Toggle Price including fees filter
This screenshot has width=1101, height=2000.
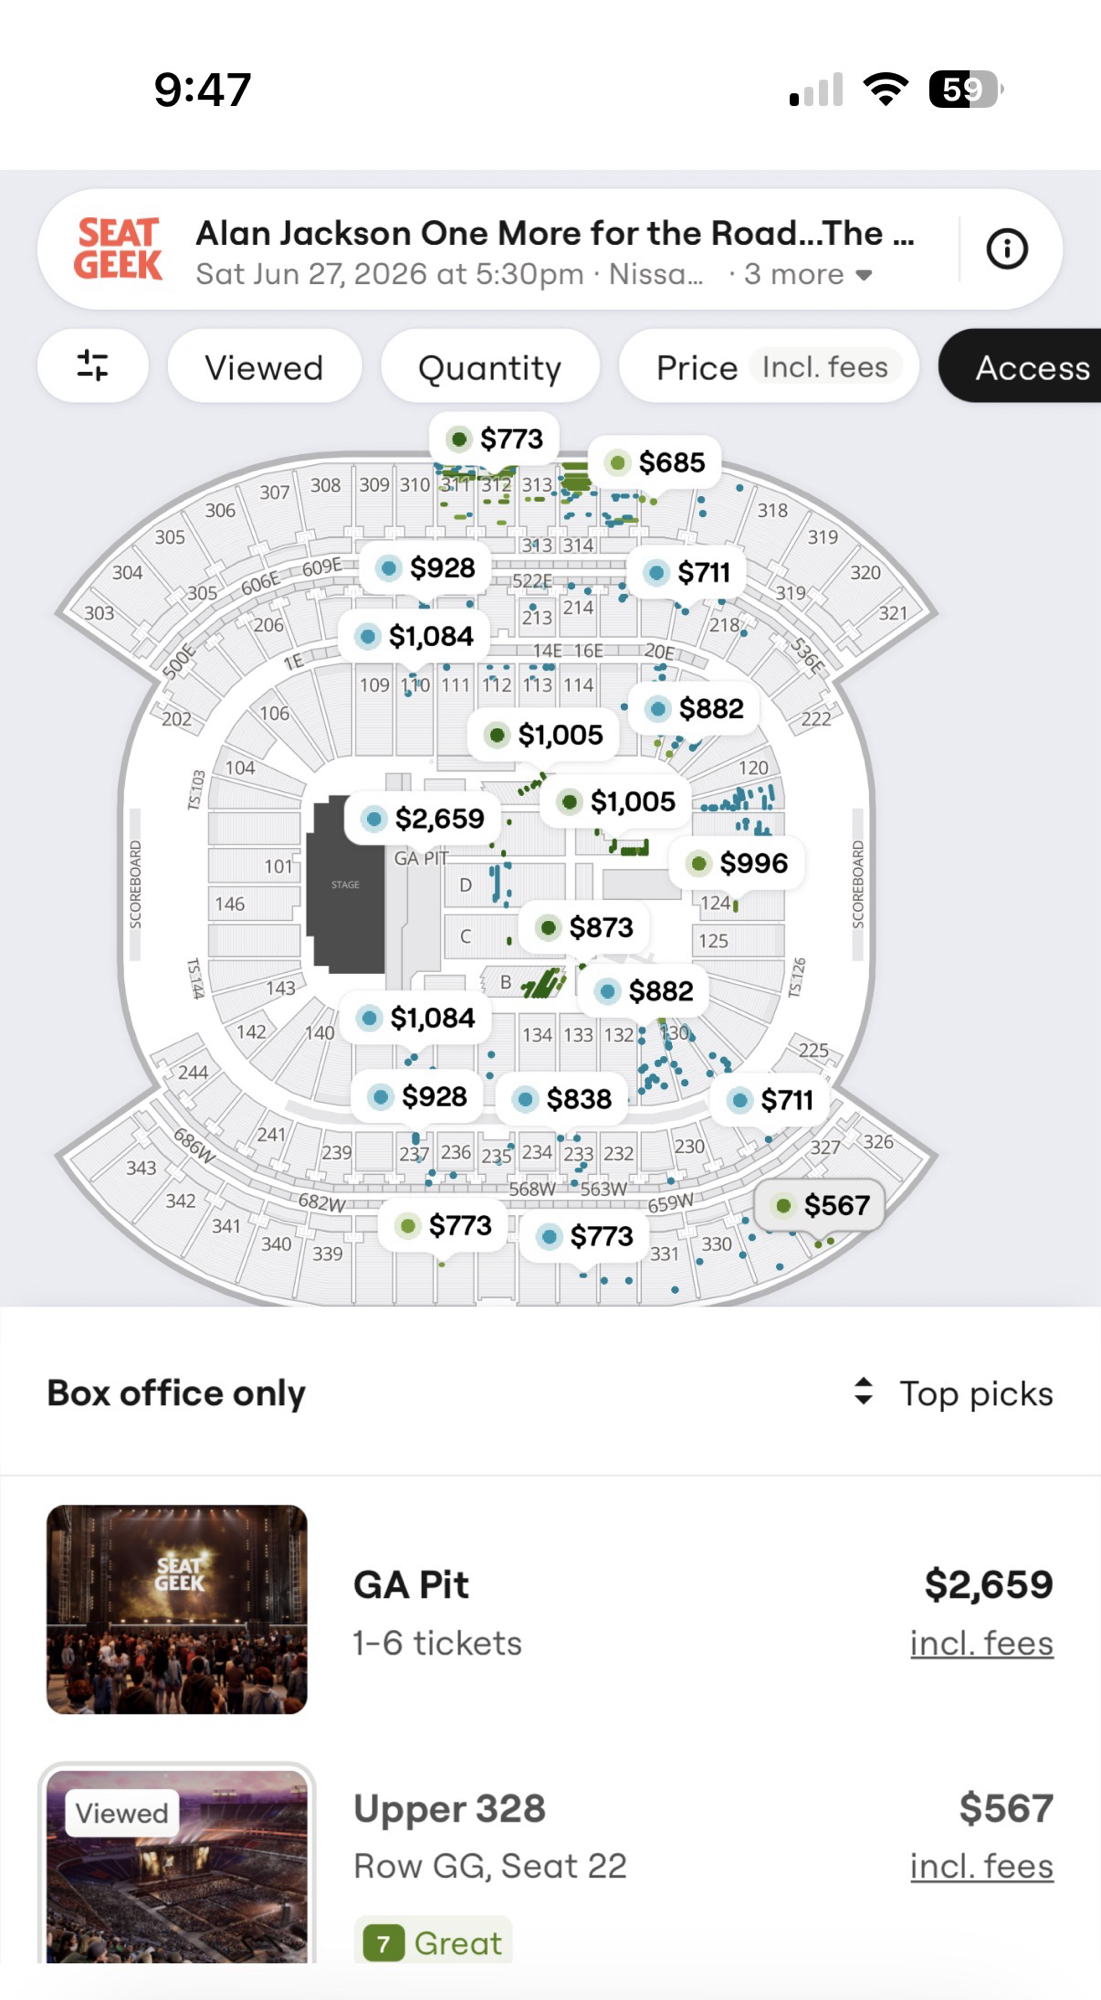[x=769, y=367]
